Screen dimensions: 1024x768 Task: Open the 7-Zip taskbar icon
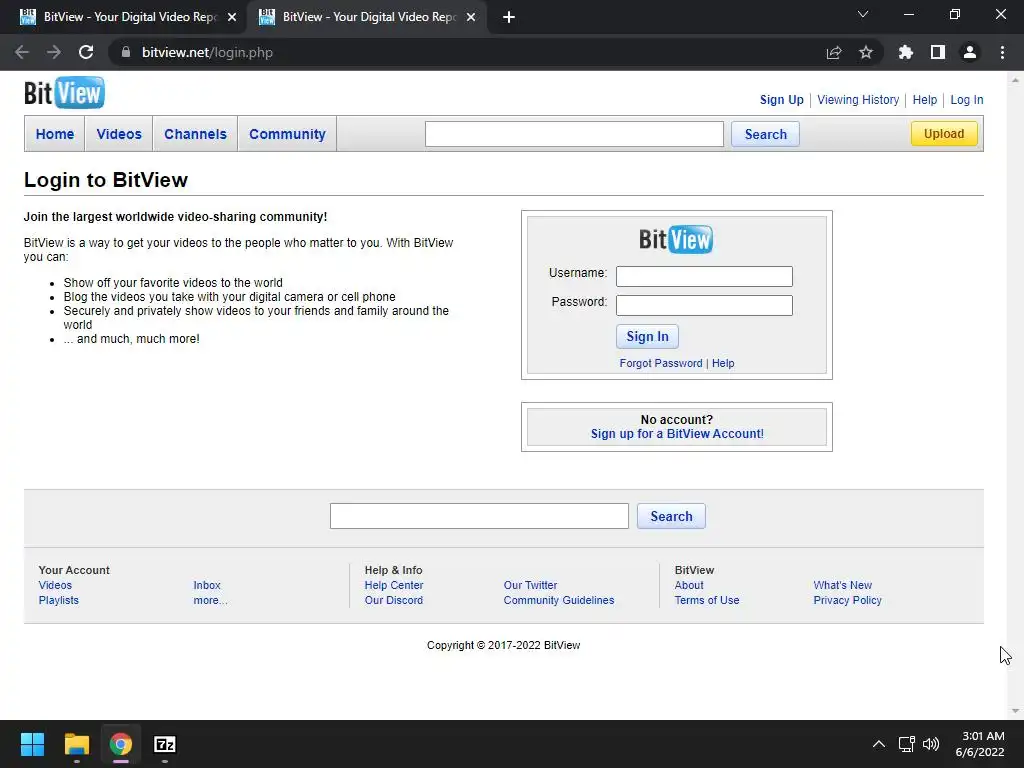click(x=165, y=744)
